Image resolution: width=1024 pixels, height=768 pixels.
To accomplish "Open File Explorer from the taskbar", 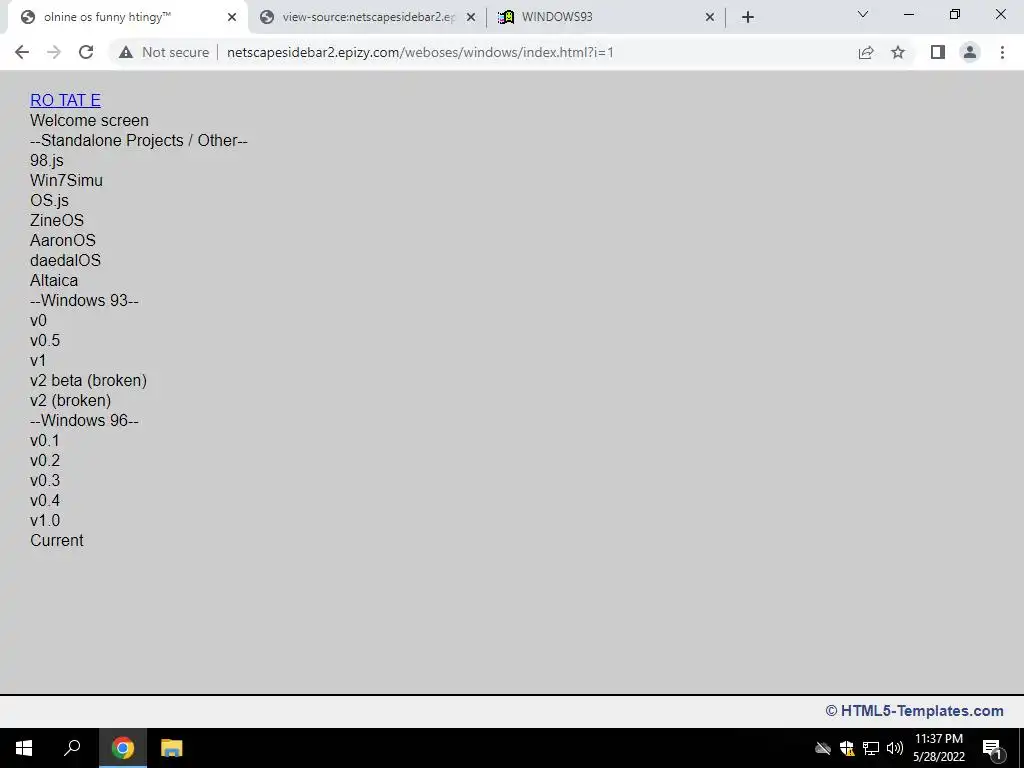I will pos(171,748).
